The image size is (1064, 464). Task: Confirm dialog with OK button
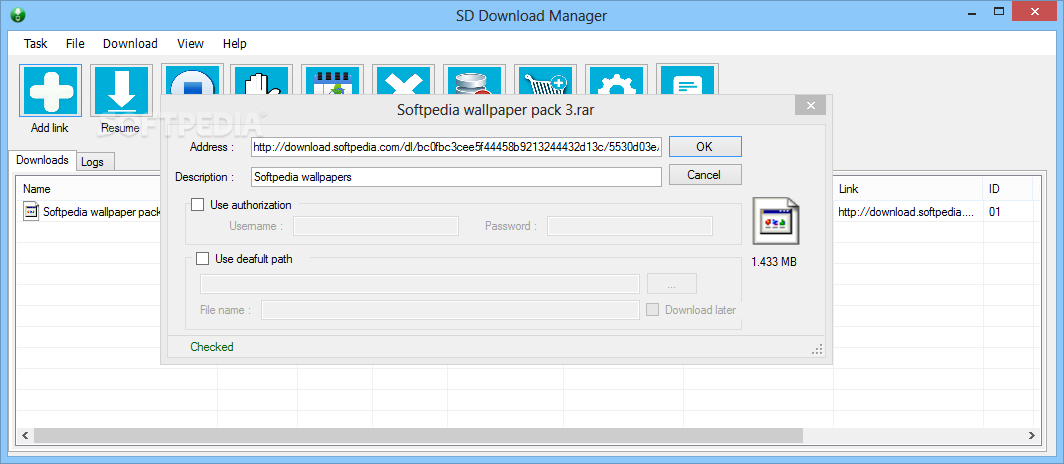tap(705, 147)
